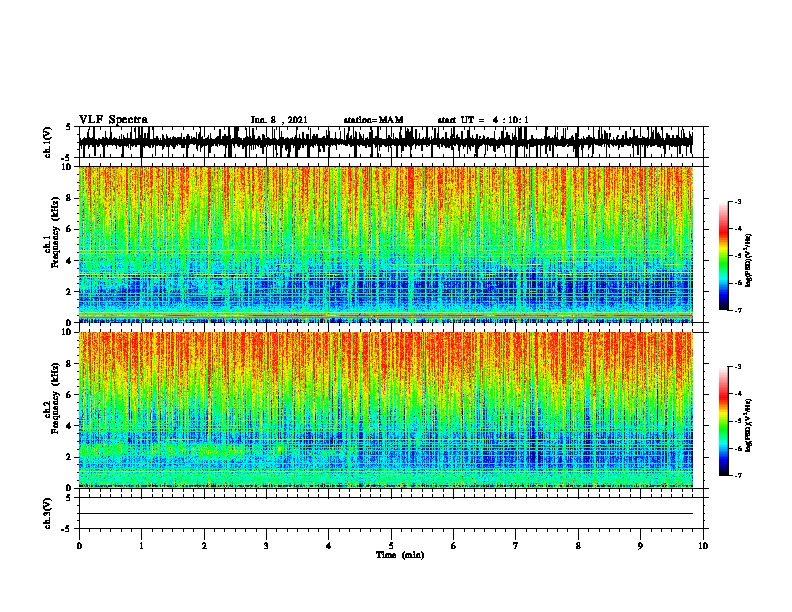The width and height of the screenshot is (792, 612).
Task: Click the '-5' tick on ch.3(V) axis
Action: pyautogui.click(x=68, y=529)
